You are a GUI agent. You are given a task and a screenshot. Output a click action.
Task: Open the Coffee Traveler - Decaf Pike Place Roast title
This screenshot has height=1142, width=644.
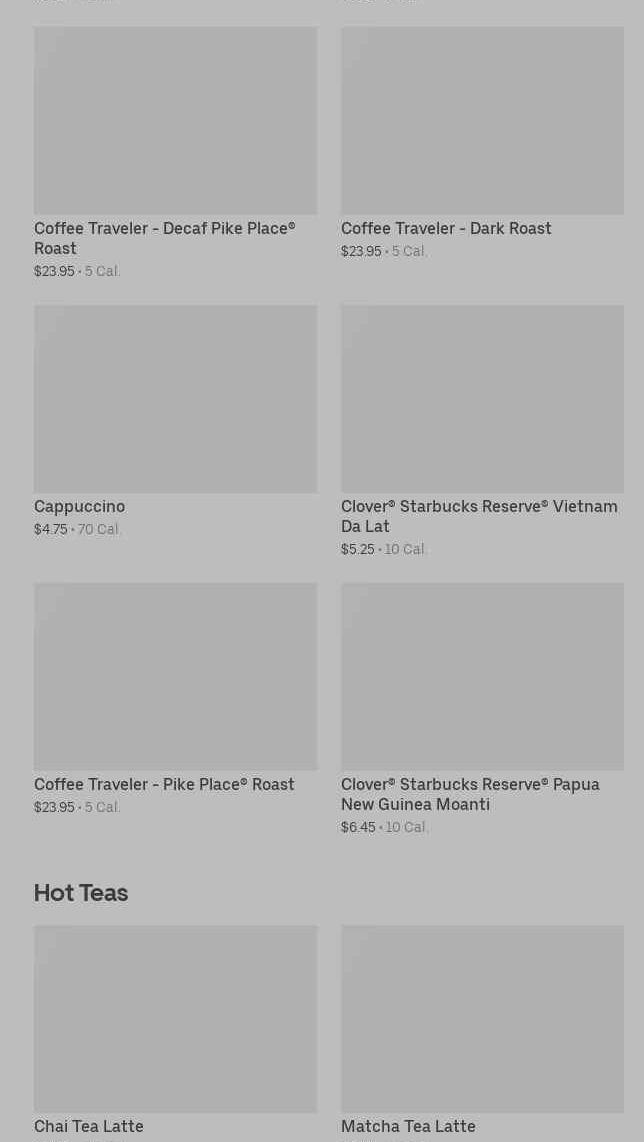point(164,238)
